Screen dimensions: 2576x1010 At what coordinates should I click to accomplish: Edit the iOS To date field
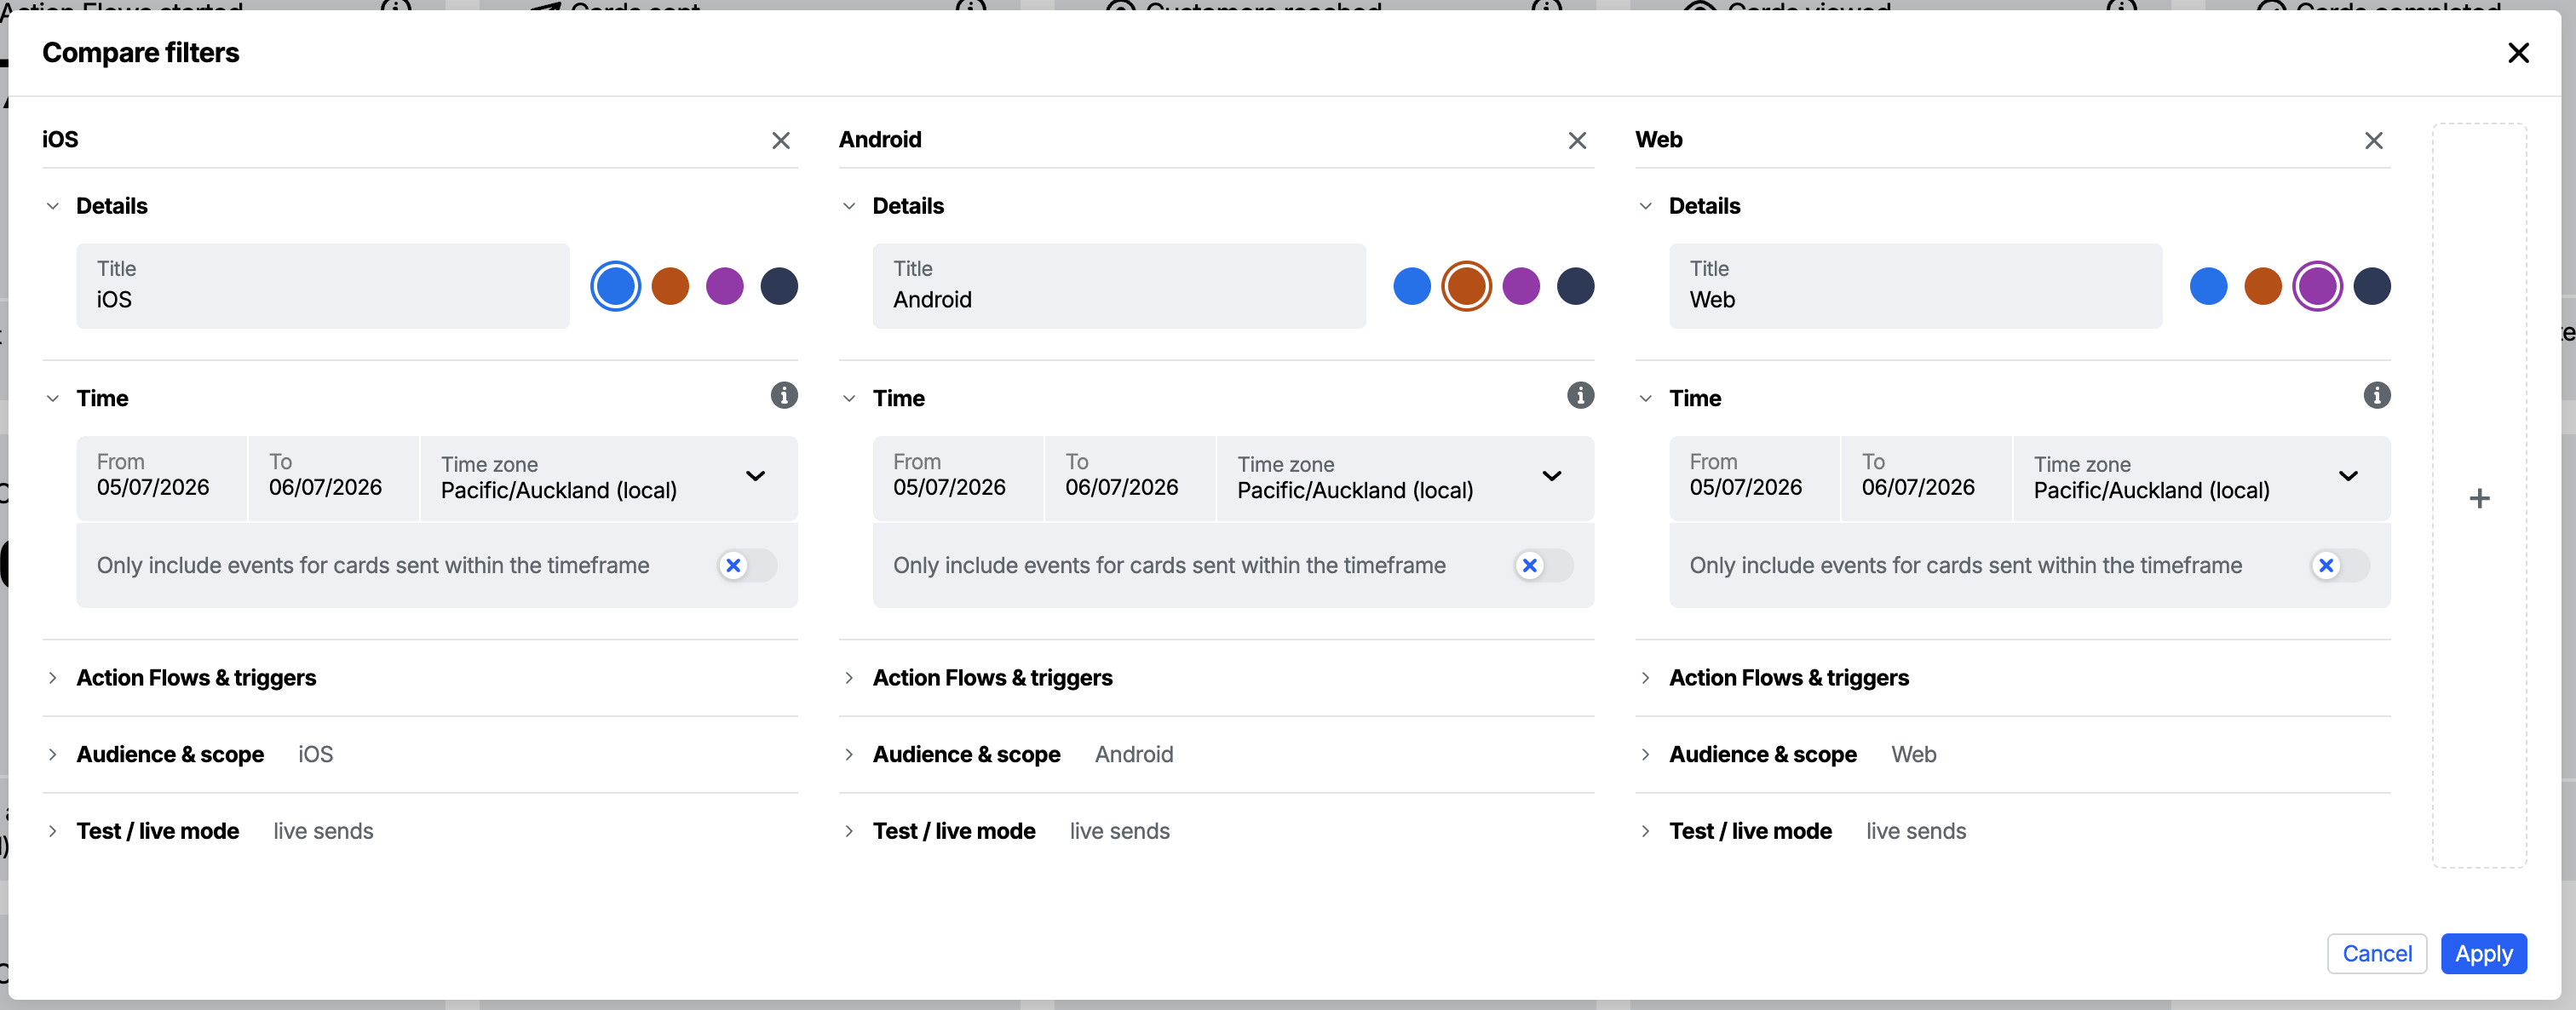click(x=334, y=478)
